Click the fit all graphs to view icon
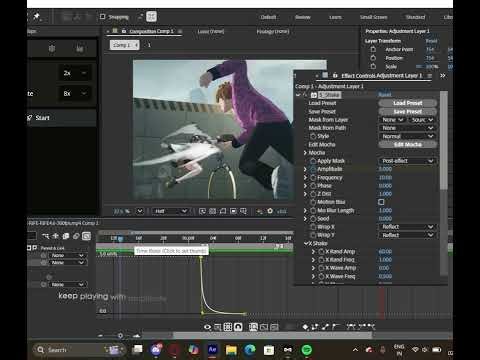This screenshot has width=480, height=360. click(274, 327)
